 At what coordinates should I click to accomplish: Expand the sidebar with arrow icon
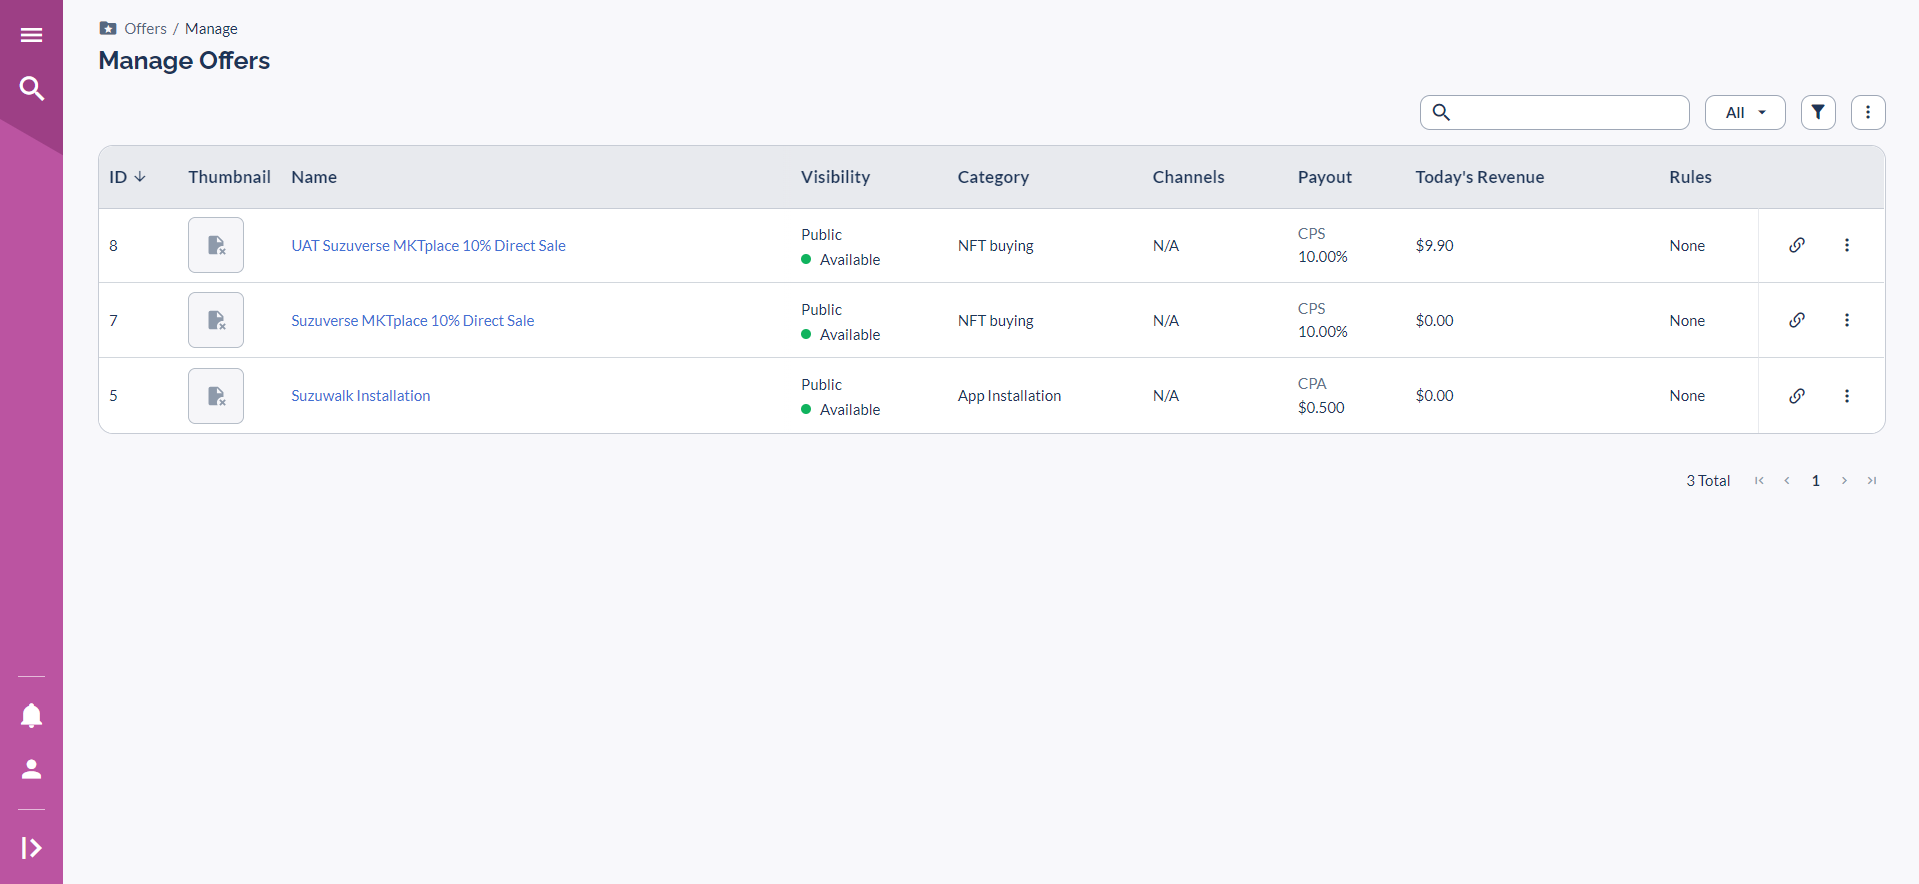[31, 848]
